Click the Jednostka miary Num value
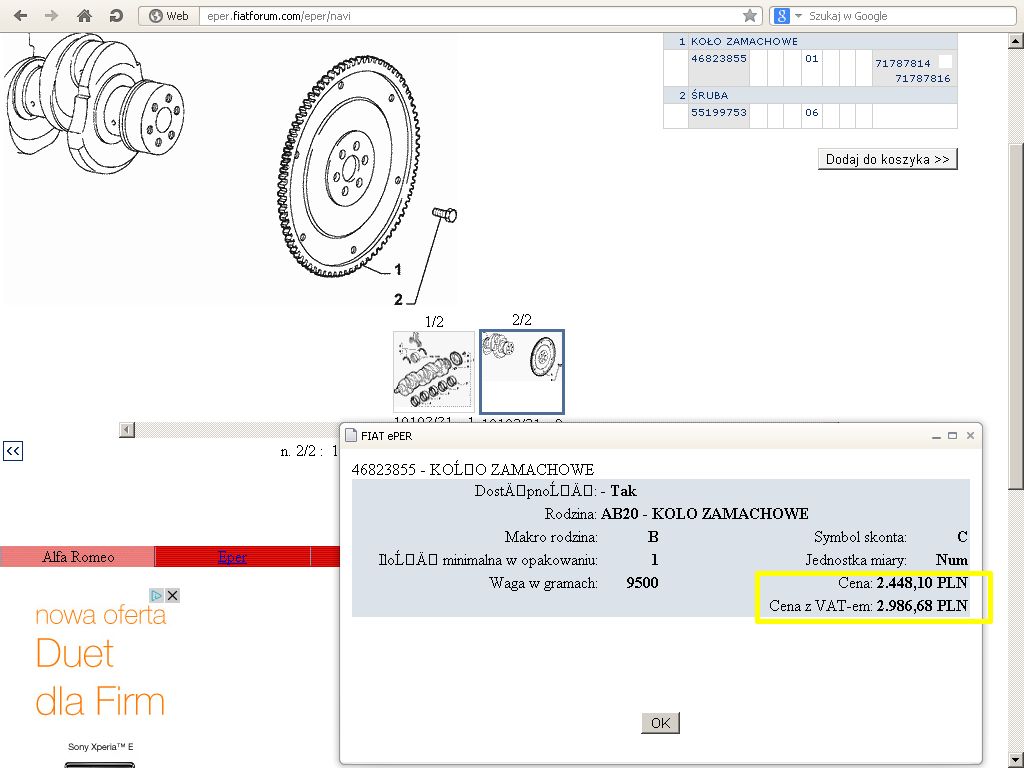 pyautogui.click(x=952, y=560)
